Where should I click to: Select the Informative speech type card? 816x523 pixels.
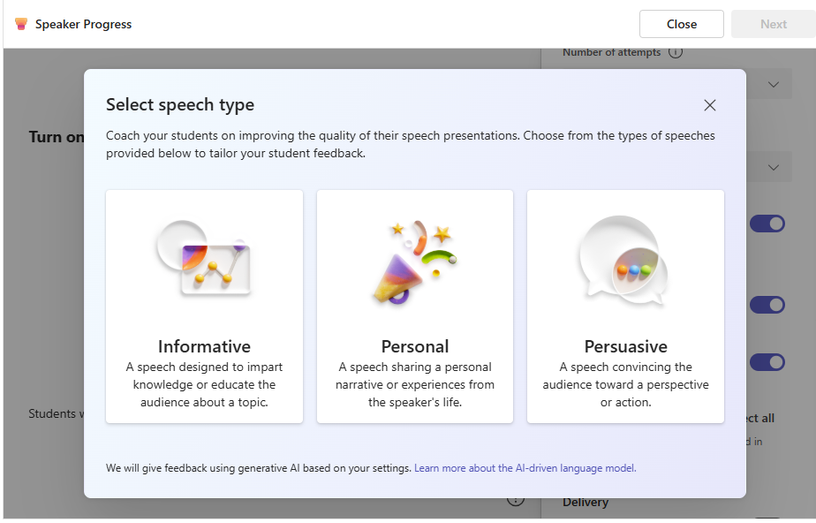(x=204, y=306)
